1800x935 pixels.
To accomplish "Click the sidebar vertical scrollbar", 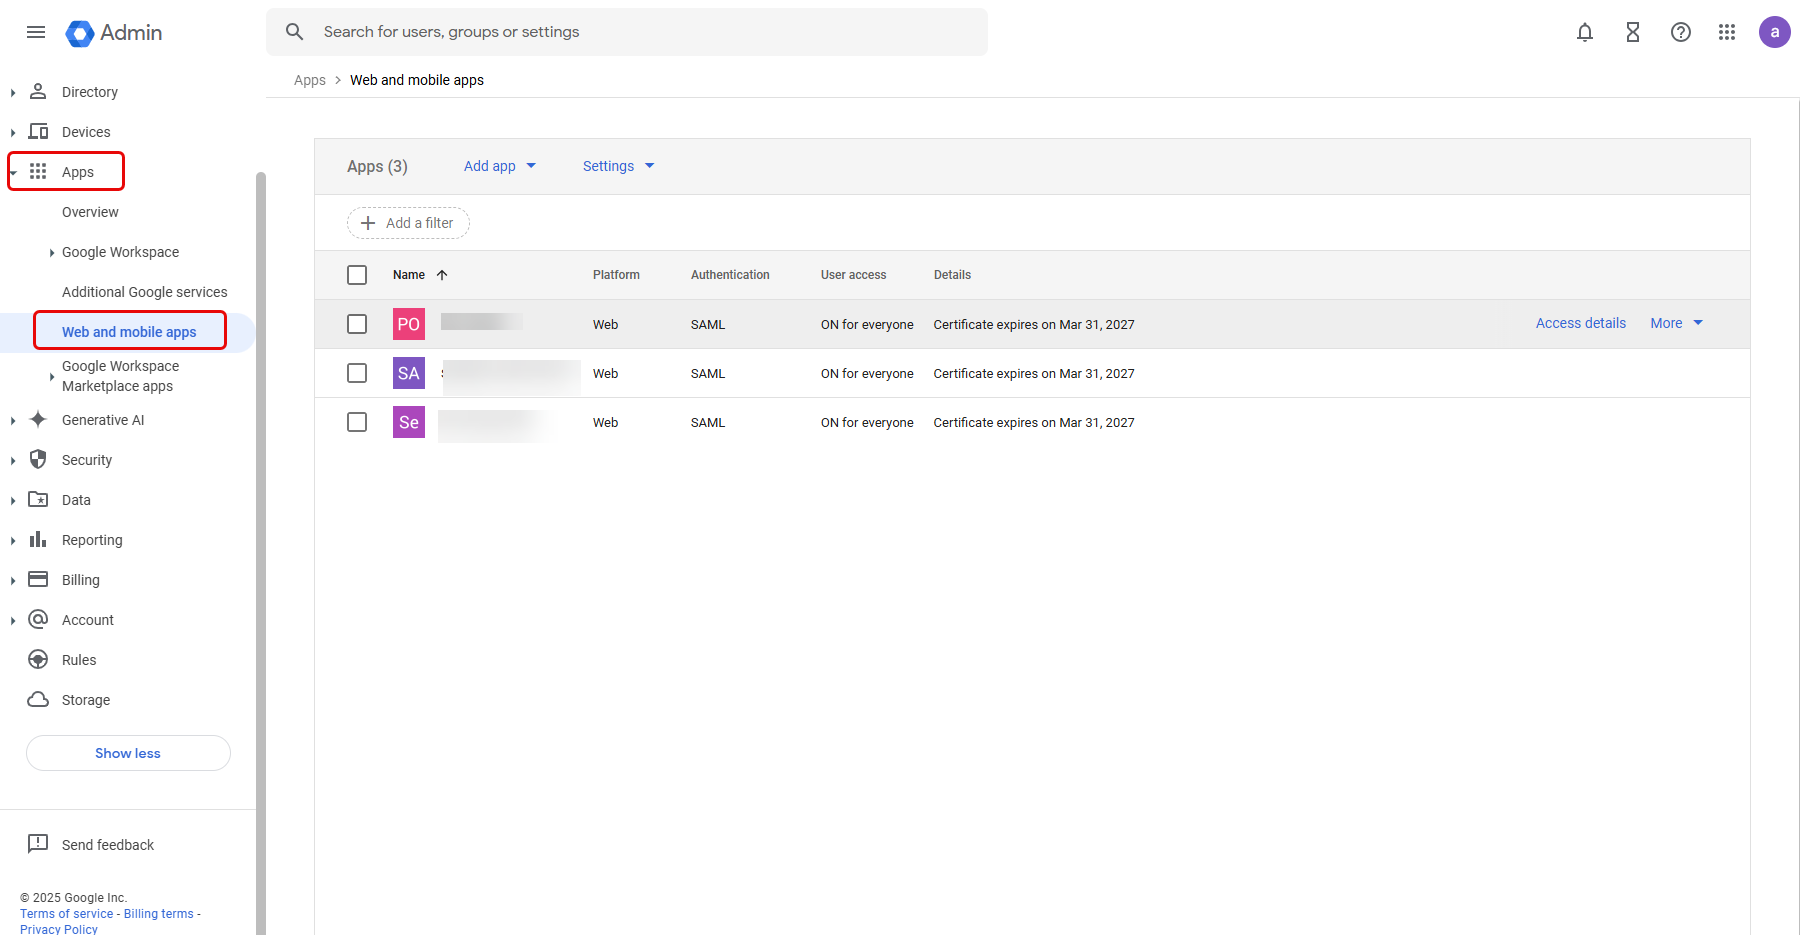I will (x=261, y=500).
